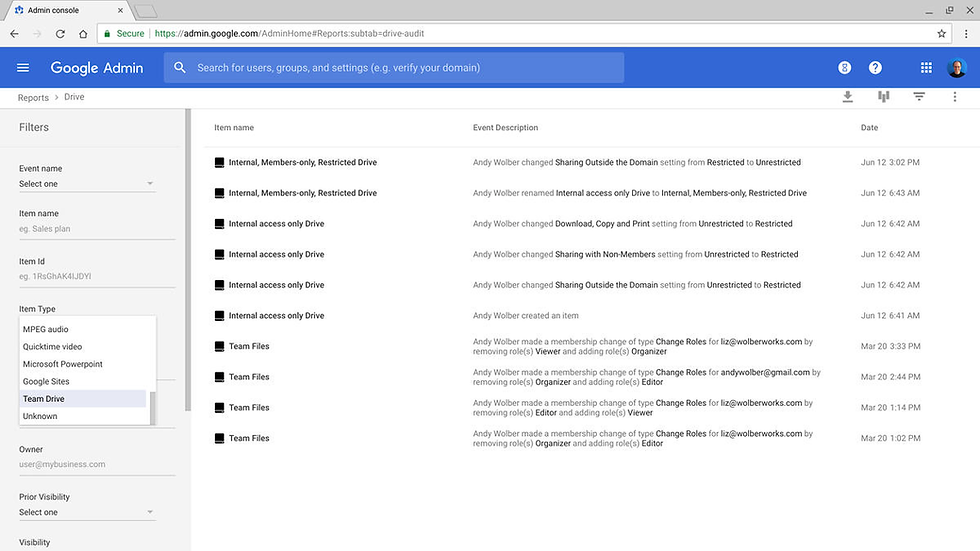
Task: Click Team Files name in Mar 20 1:14 PM row
Action: [249, 407]
